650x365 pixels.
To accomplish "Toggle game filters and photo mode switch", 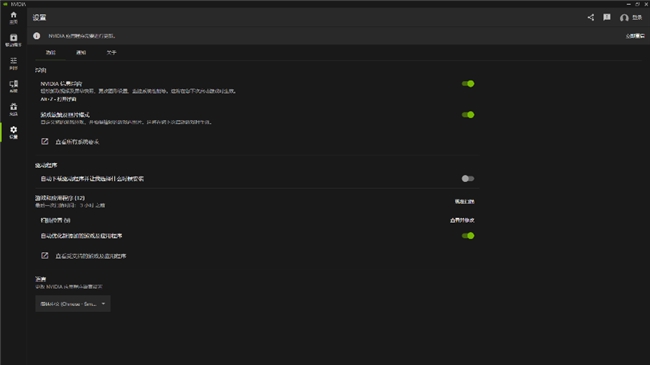I will pyautogui.click(x=468, y=114).
